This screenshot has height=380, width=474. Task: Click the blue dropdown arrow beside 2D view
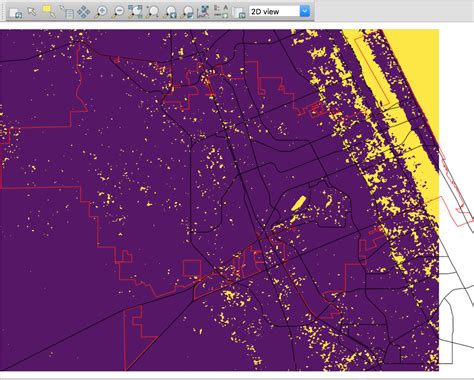[305, 11]
